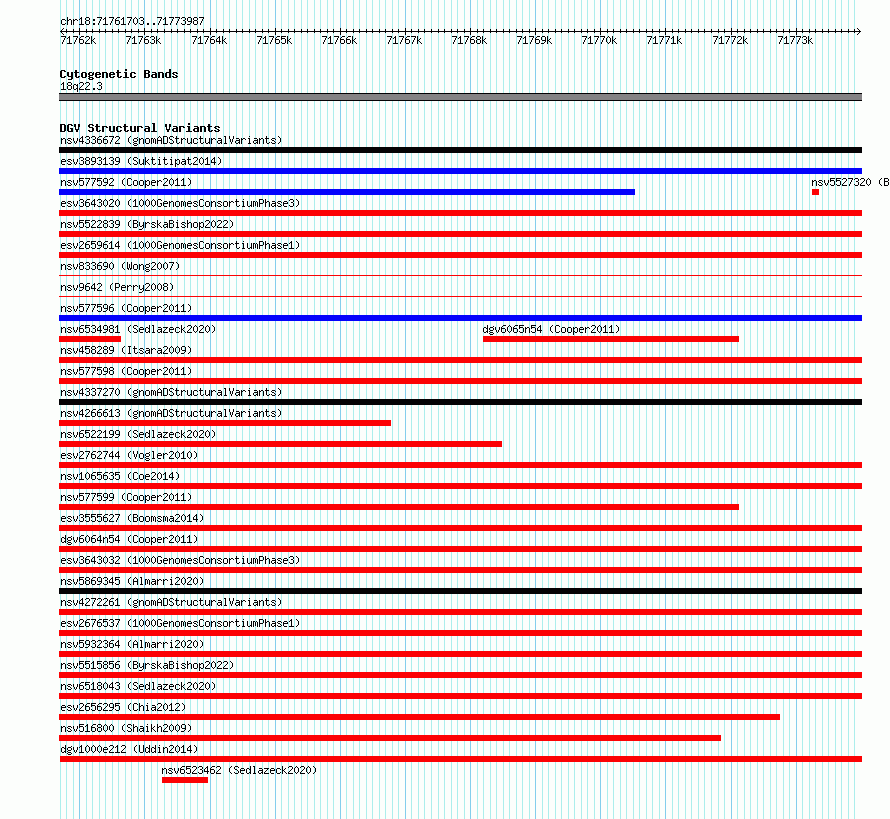Screen dimensions: 890x819
Task: Select nsv4266613 gnomADStructuralVariants label
Action: click(x=171, y=413)
